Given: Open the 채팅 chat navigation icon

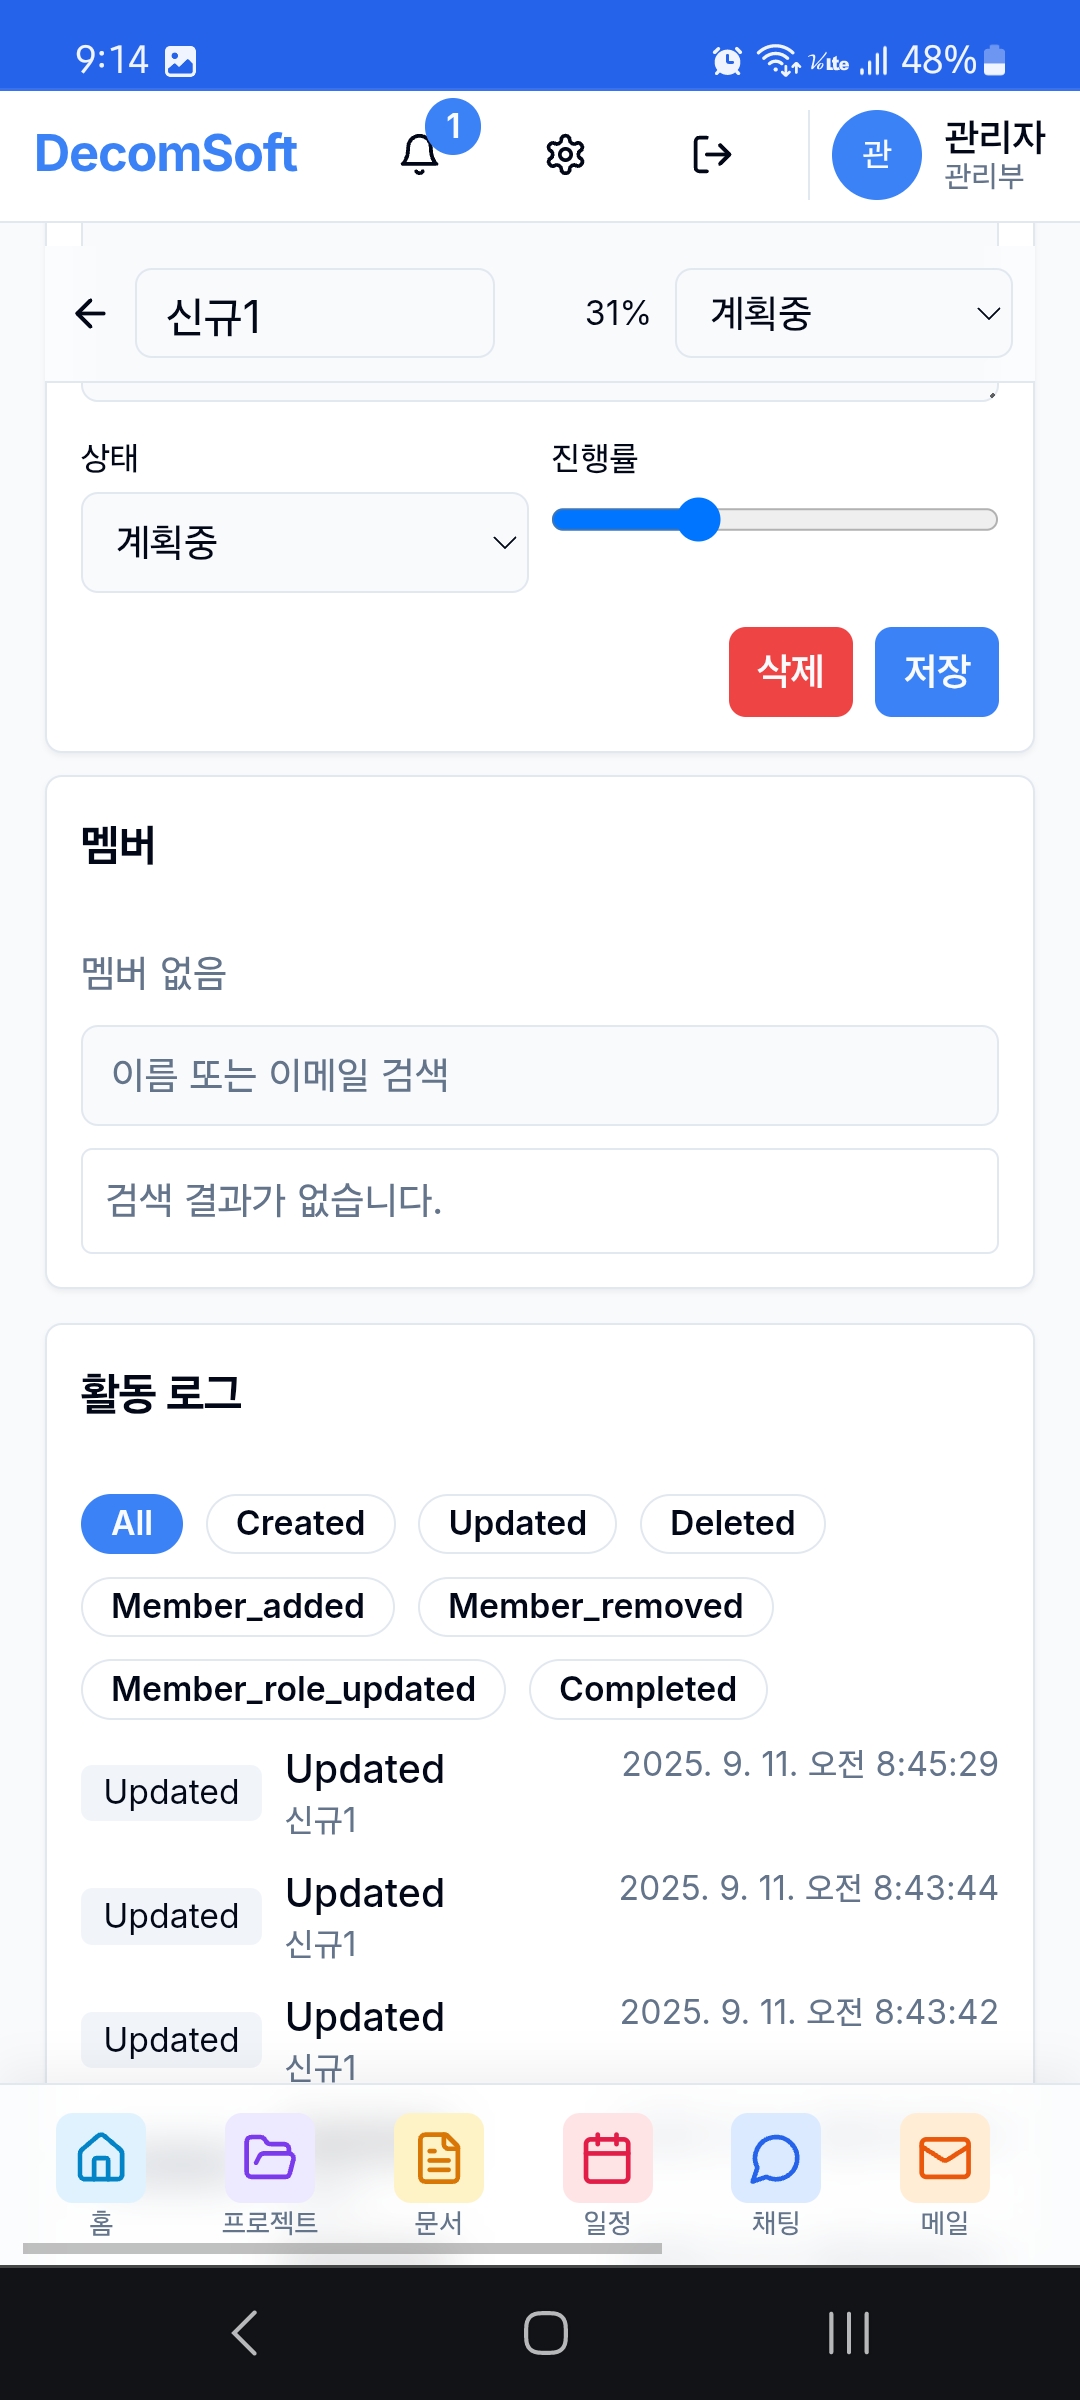Looking at the screenshot, I should tap(776, 2157).
